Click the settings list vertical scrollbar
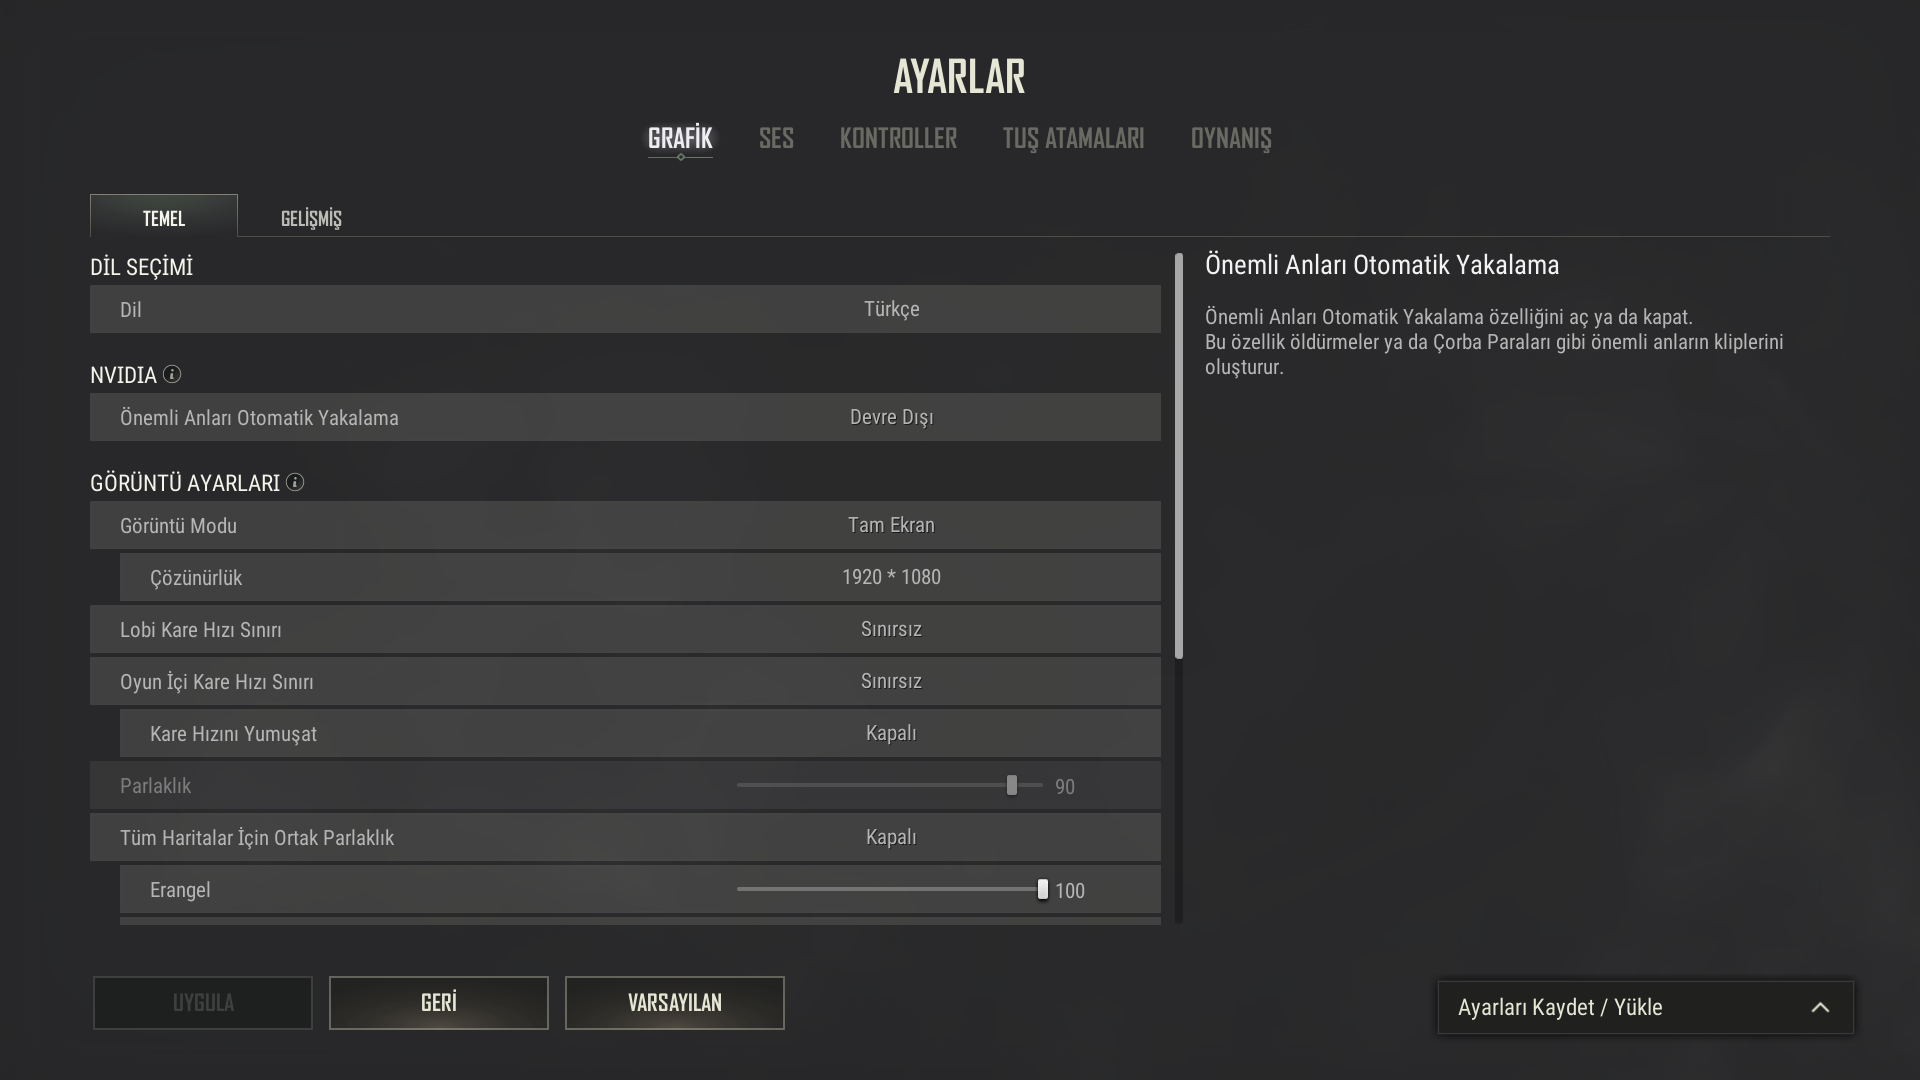 (1179, 456)
